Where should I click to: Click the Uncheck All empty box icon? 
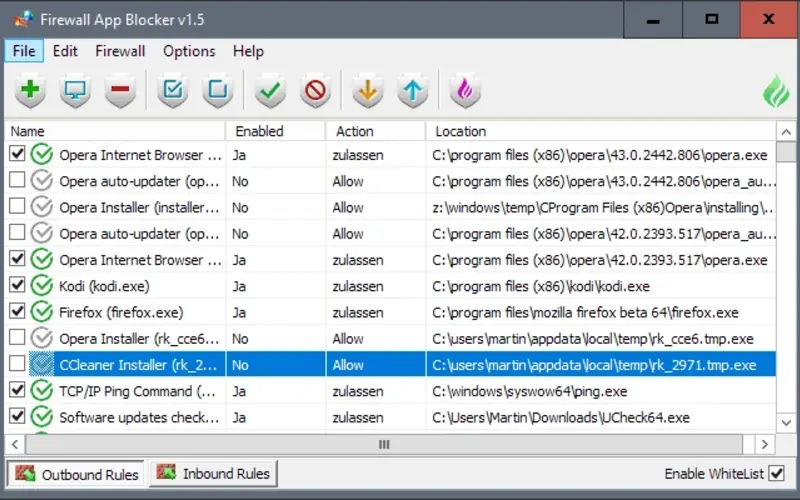(218, 90)
